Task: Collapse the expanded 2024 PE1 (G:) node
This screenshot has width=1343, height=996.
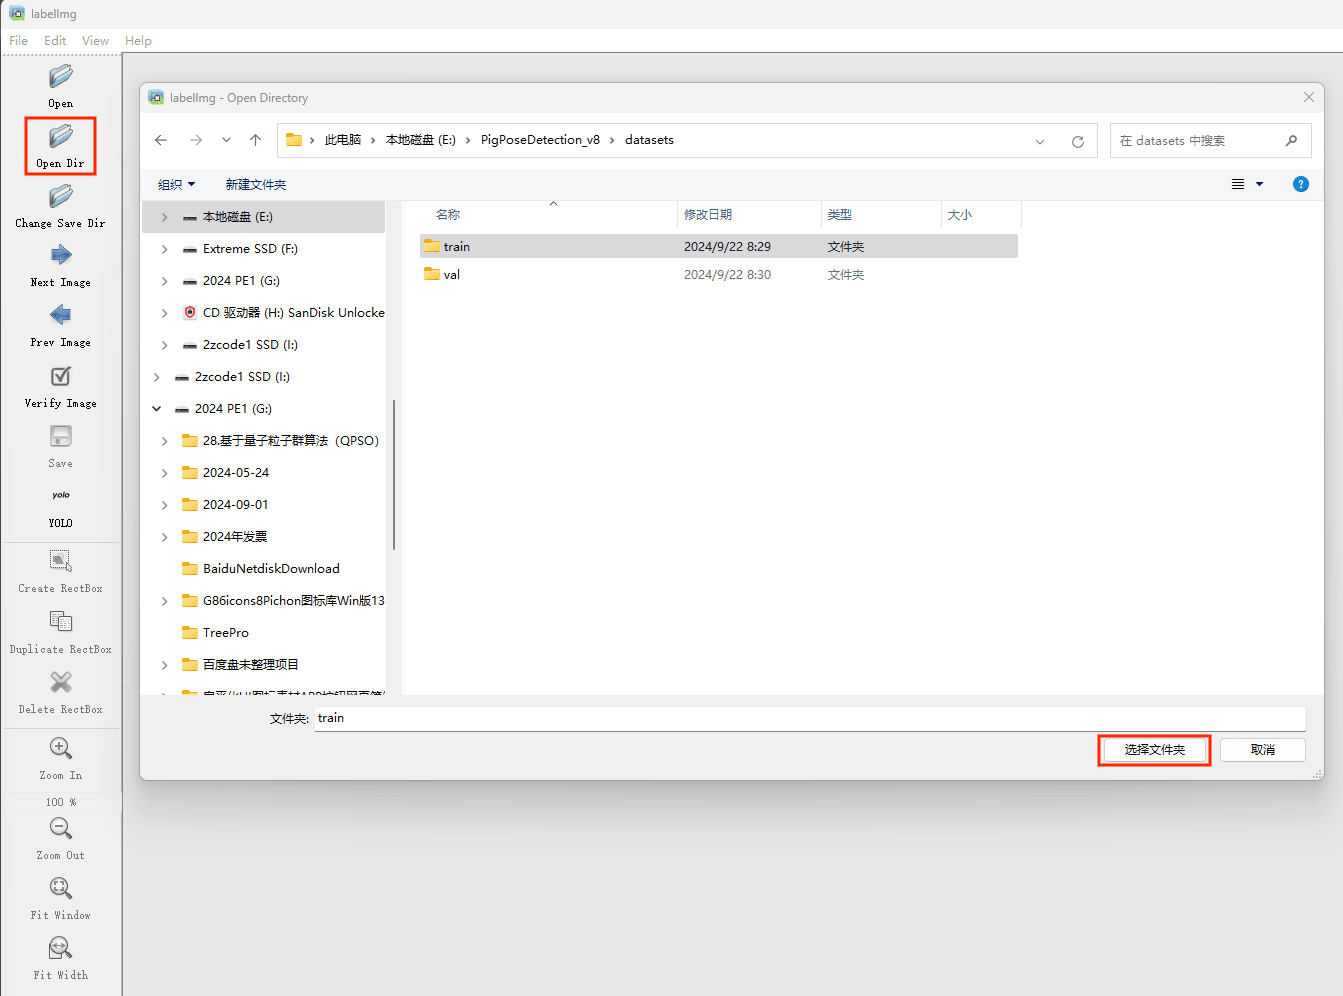Action: click(x=157, y=409)
